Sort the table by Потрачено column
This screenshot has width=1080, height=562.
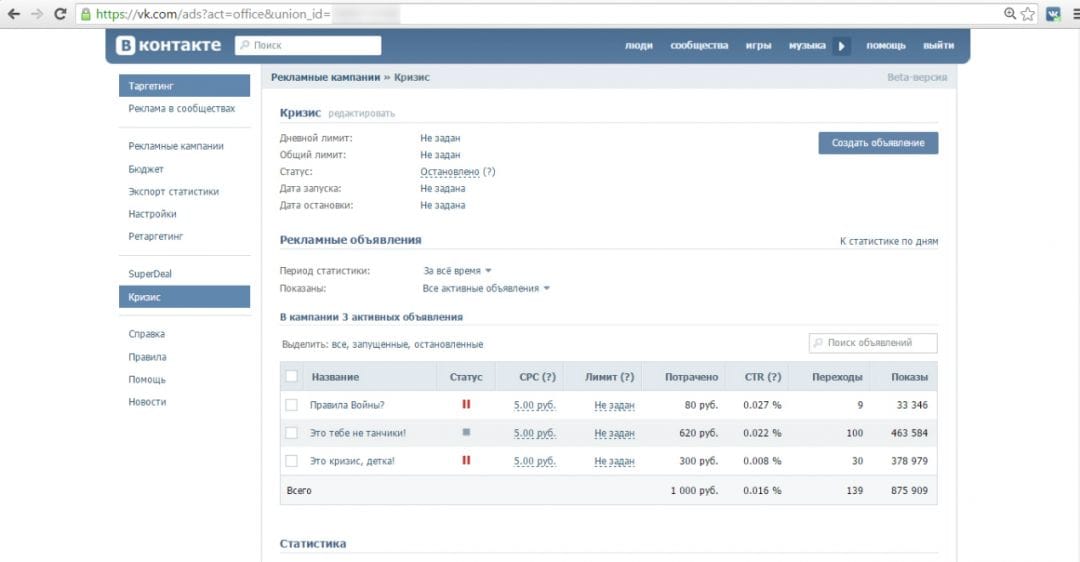[691, 377]
